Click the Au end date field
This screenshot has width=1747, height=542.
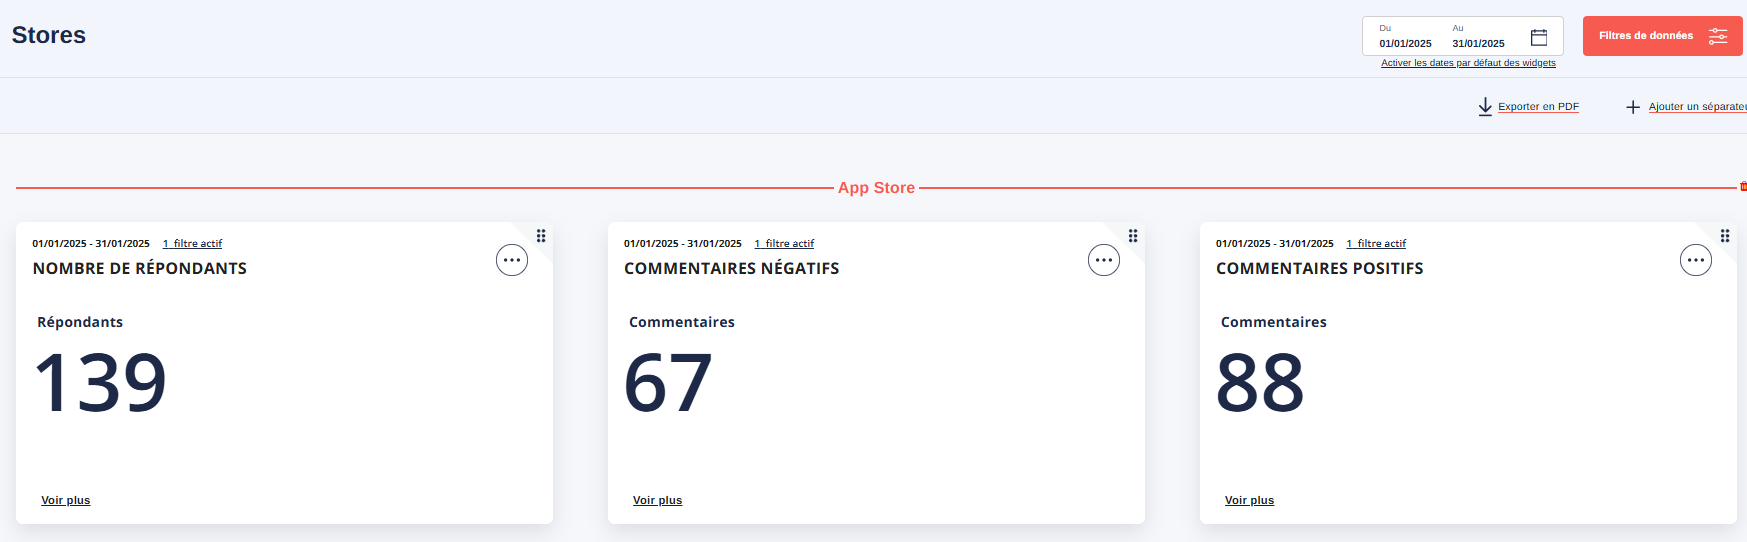point(1478,43)
